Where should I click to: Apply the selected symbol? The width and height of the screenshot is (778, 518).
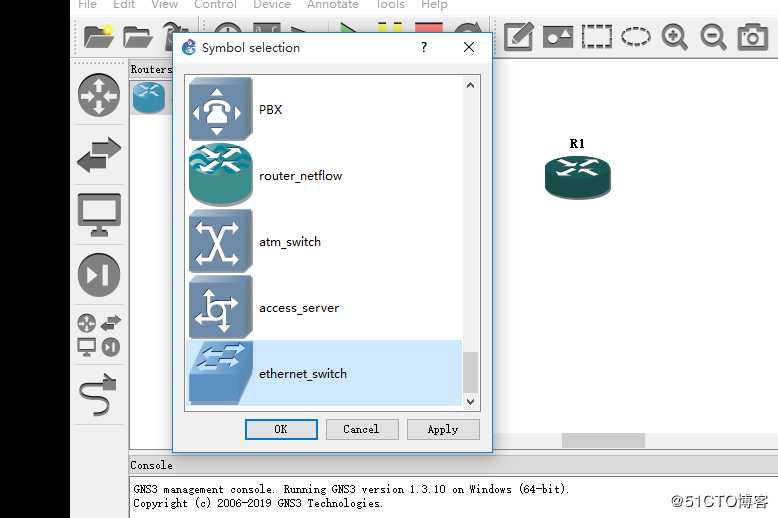(443, 429)
